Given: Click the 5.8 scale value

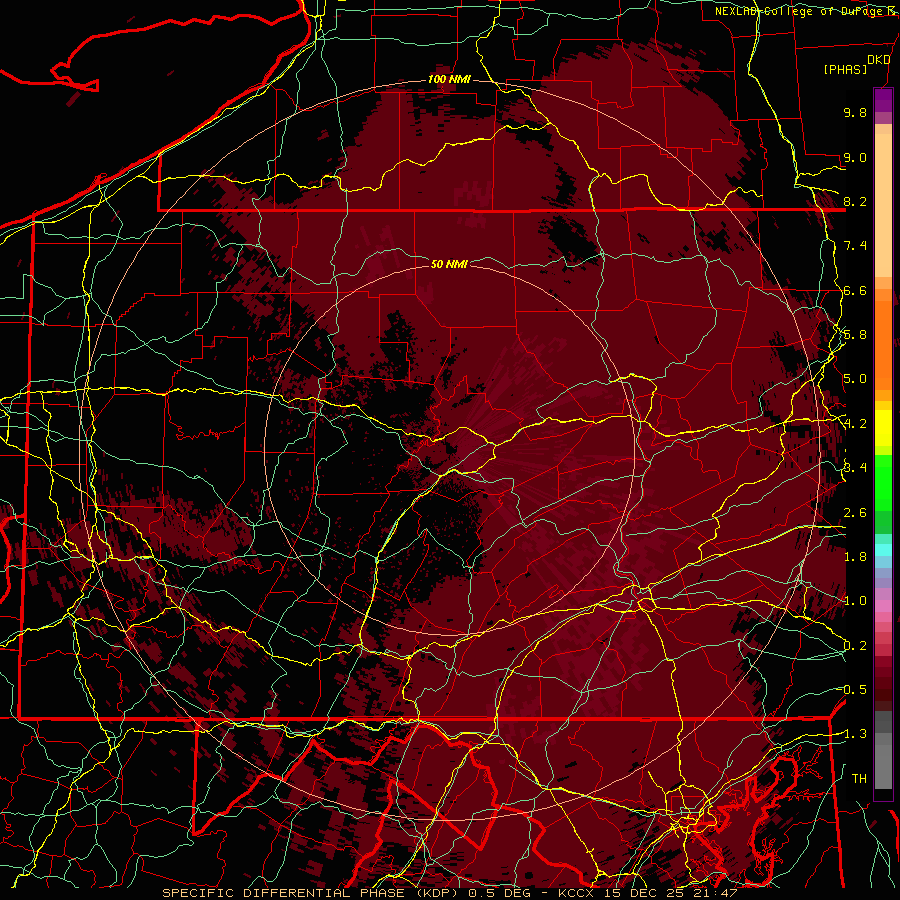Looking at the screenshot, I should tap(855, 335).
